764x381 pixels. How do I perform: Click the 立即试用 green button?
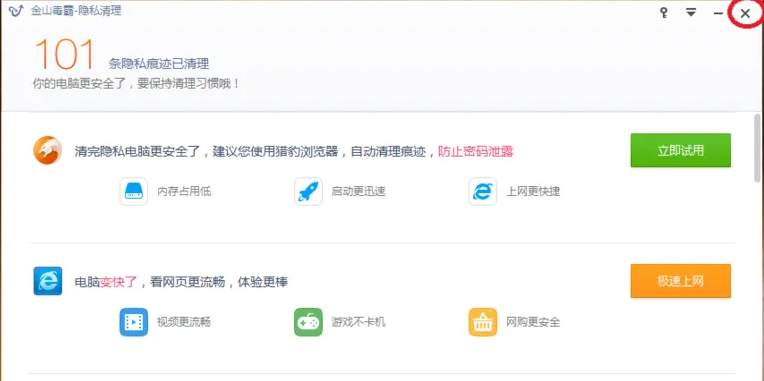click(x=680, y=150)
